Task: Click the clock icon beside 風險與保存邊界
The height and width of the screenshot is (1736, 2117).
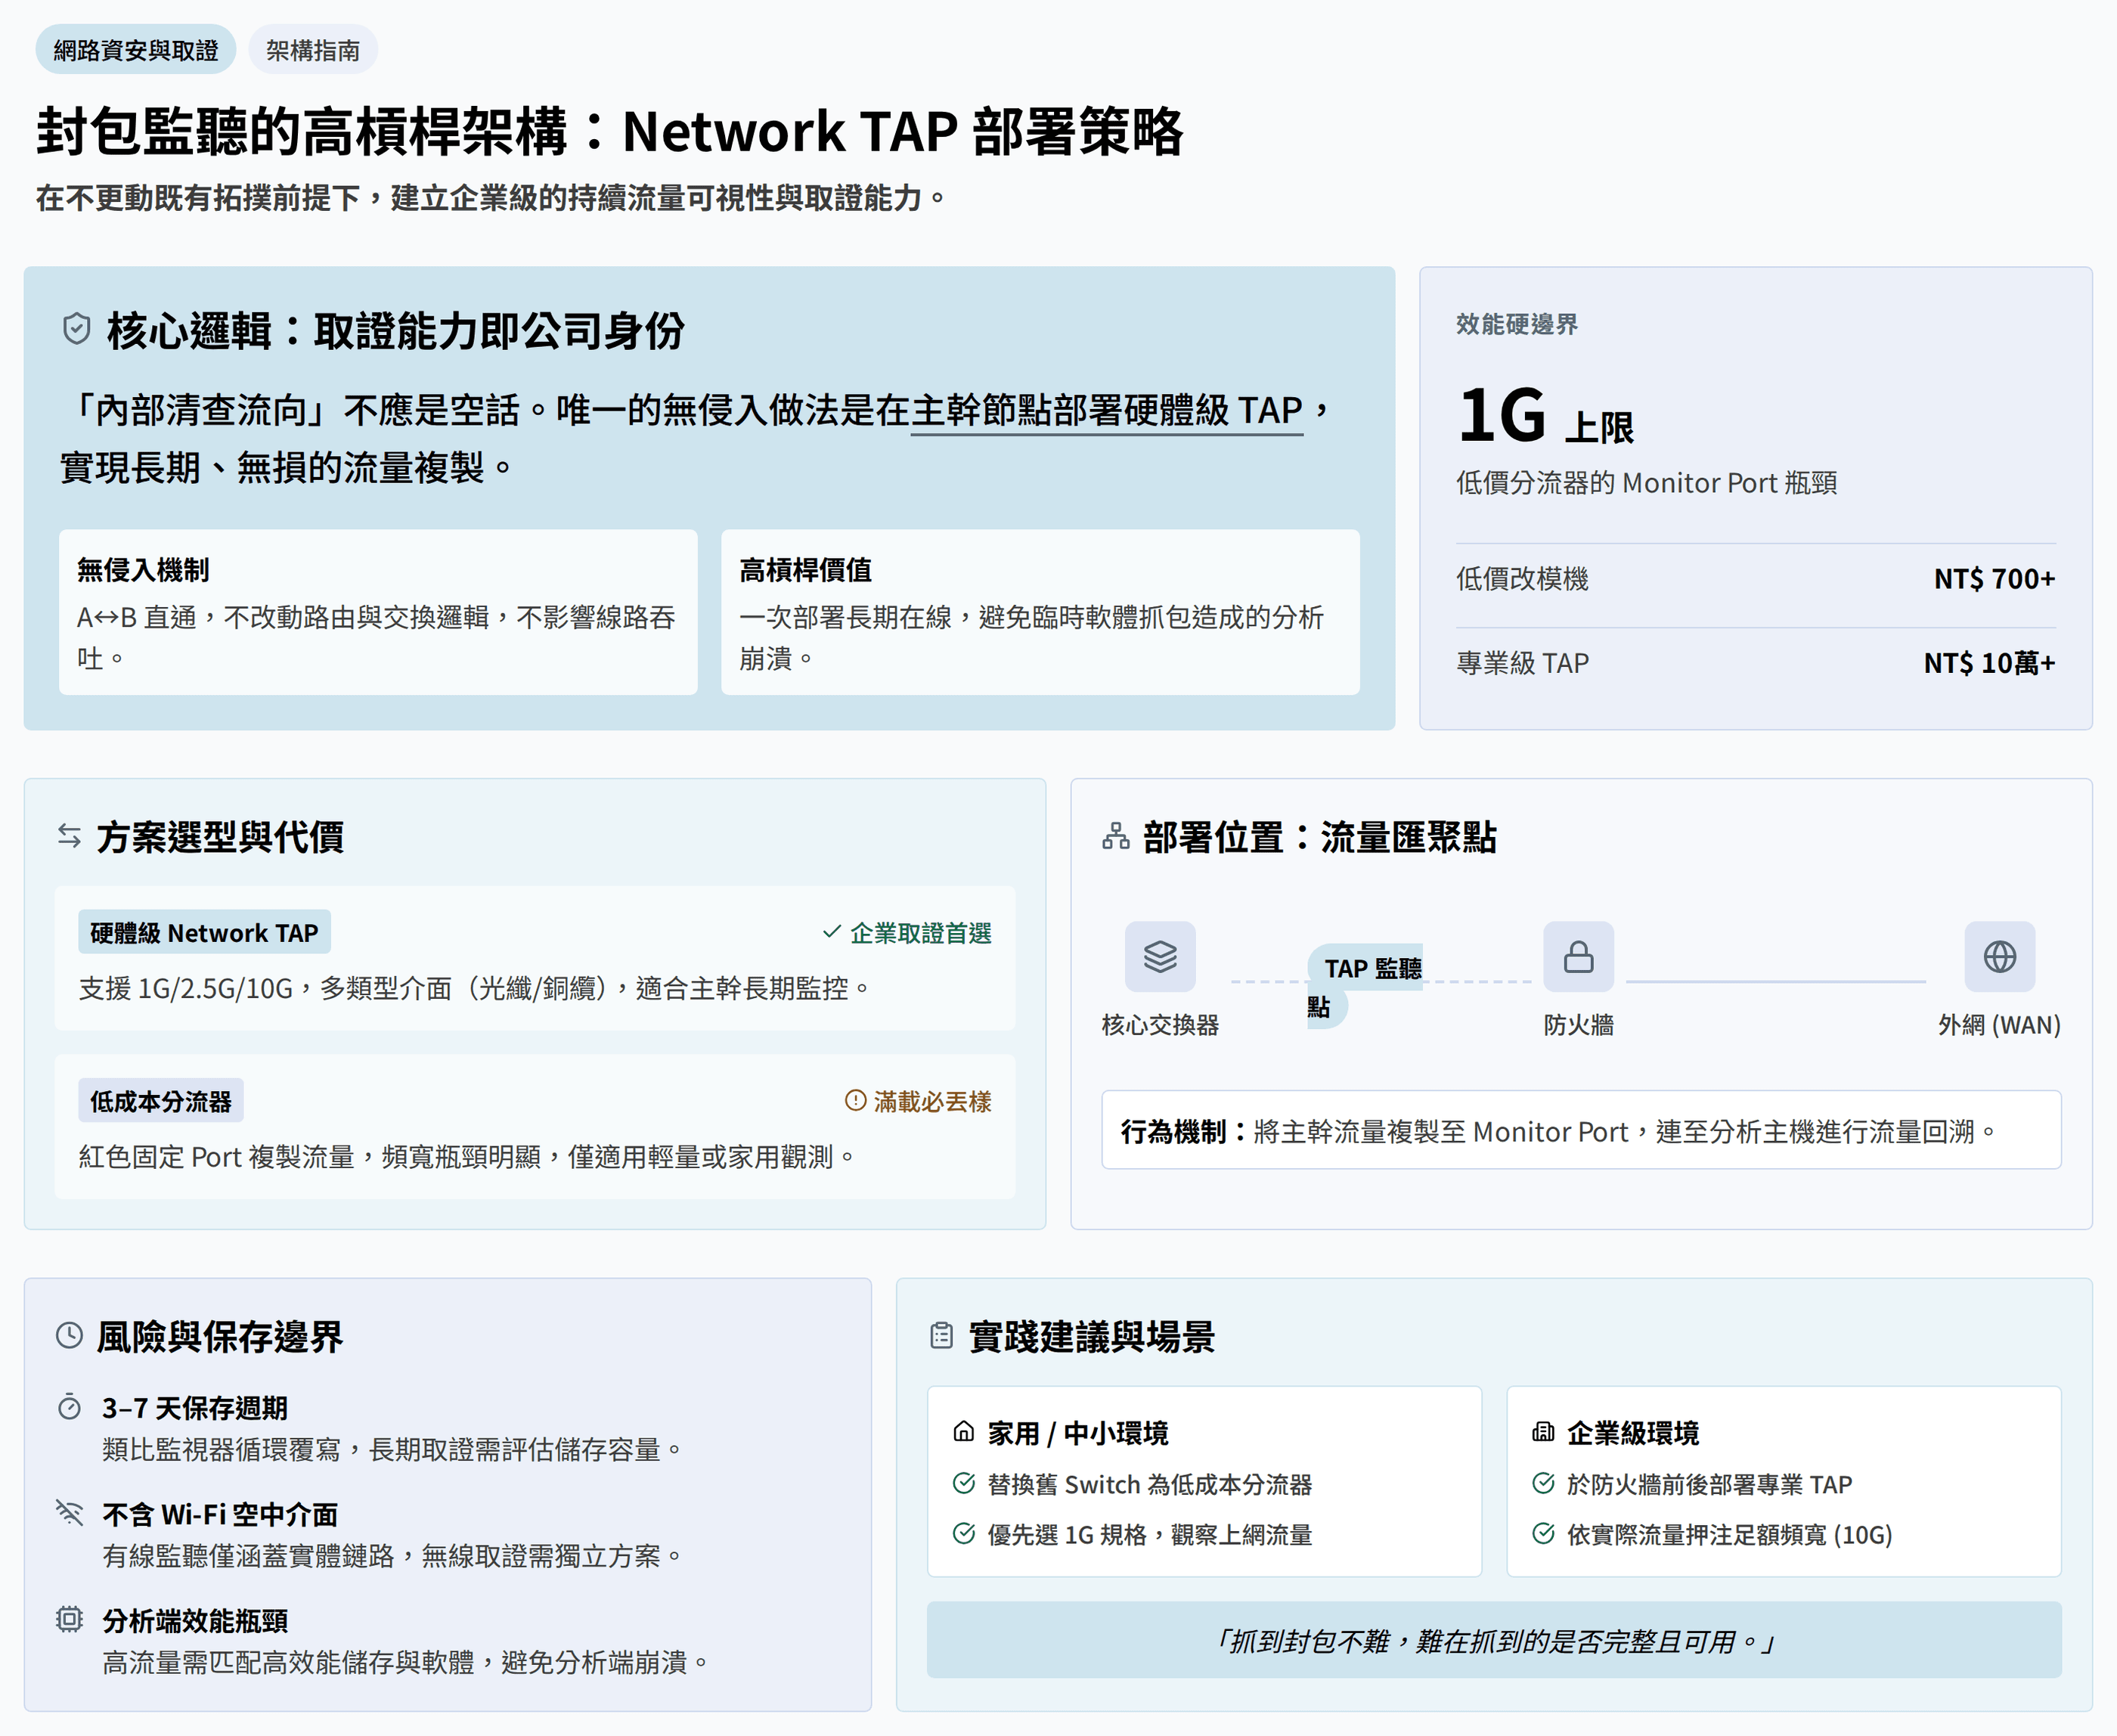Action: click(69, 1335)
